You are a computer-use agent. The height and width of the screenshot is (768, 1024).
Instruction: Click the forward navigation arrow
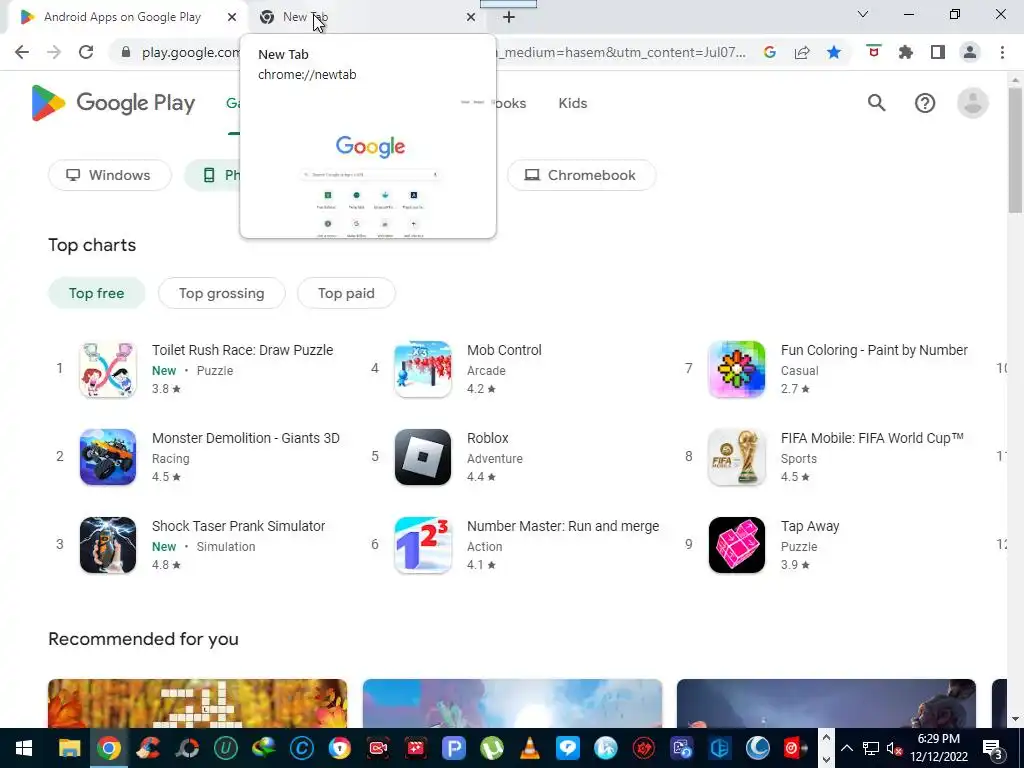click(54, 52)
